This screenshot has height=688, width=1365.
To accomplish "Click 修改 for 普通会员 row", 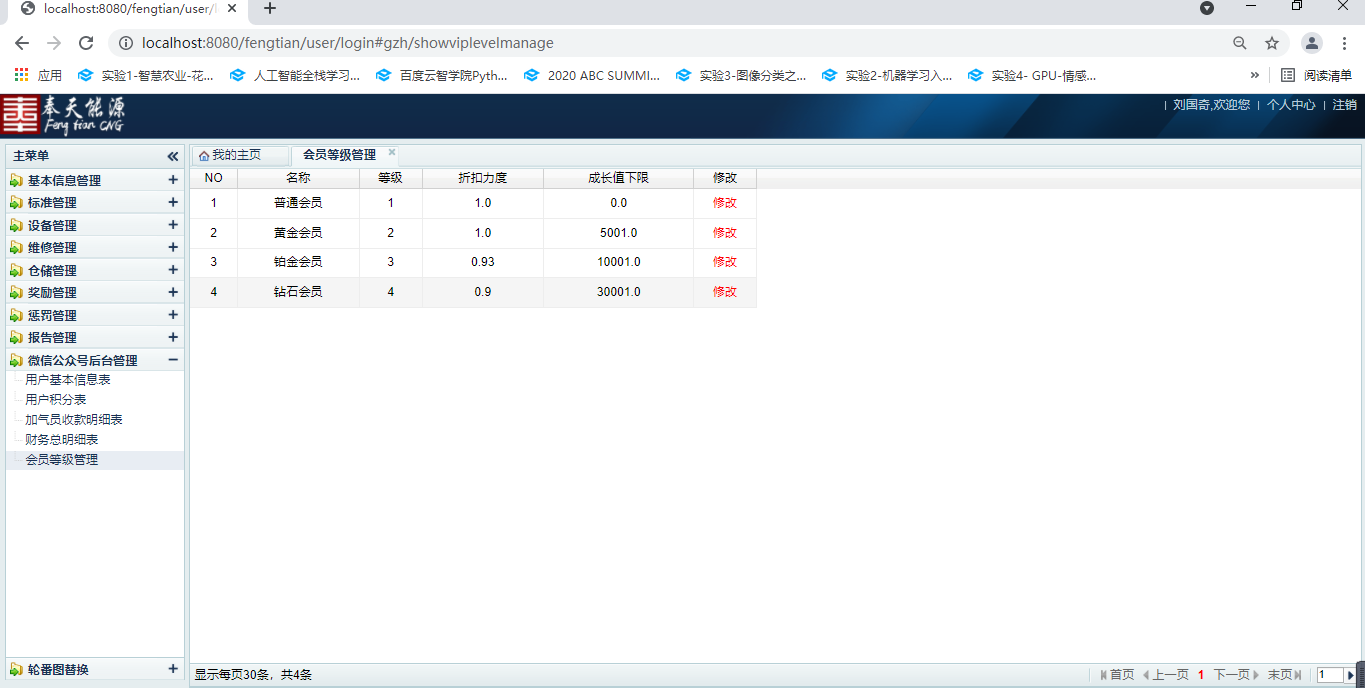I will [724, 203].
